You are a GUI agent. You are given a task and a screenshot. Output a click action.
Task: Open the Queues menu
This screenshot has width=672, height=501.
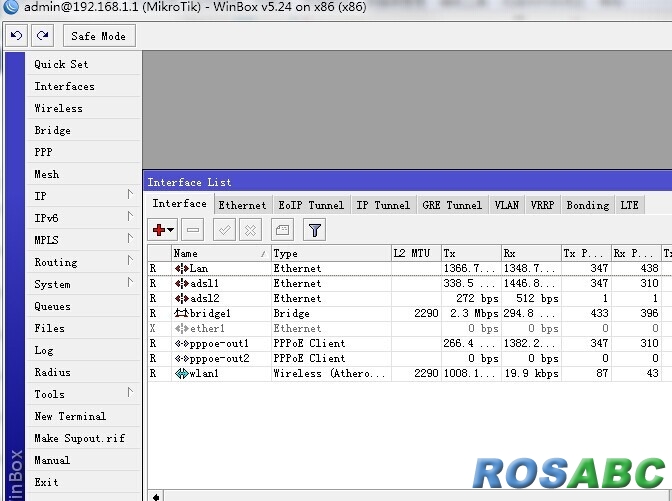(84, 306)
